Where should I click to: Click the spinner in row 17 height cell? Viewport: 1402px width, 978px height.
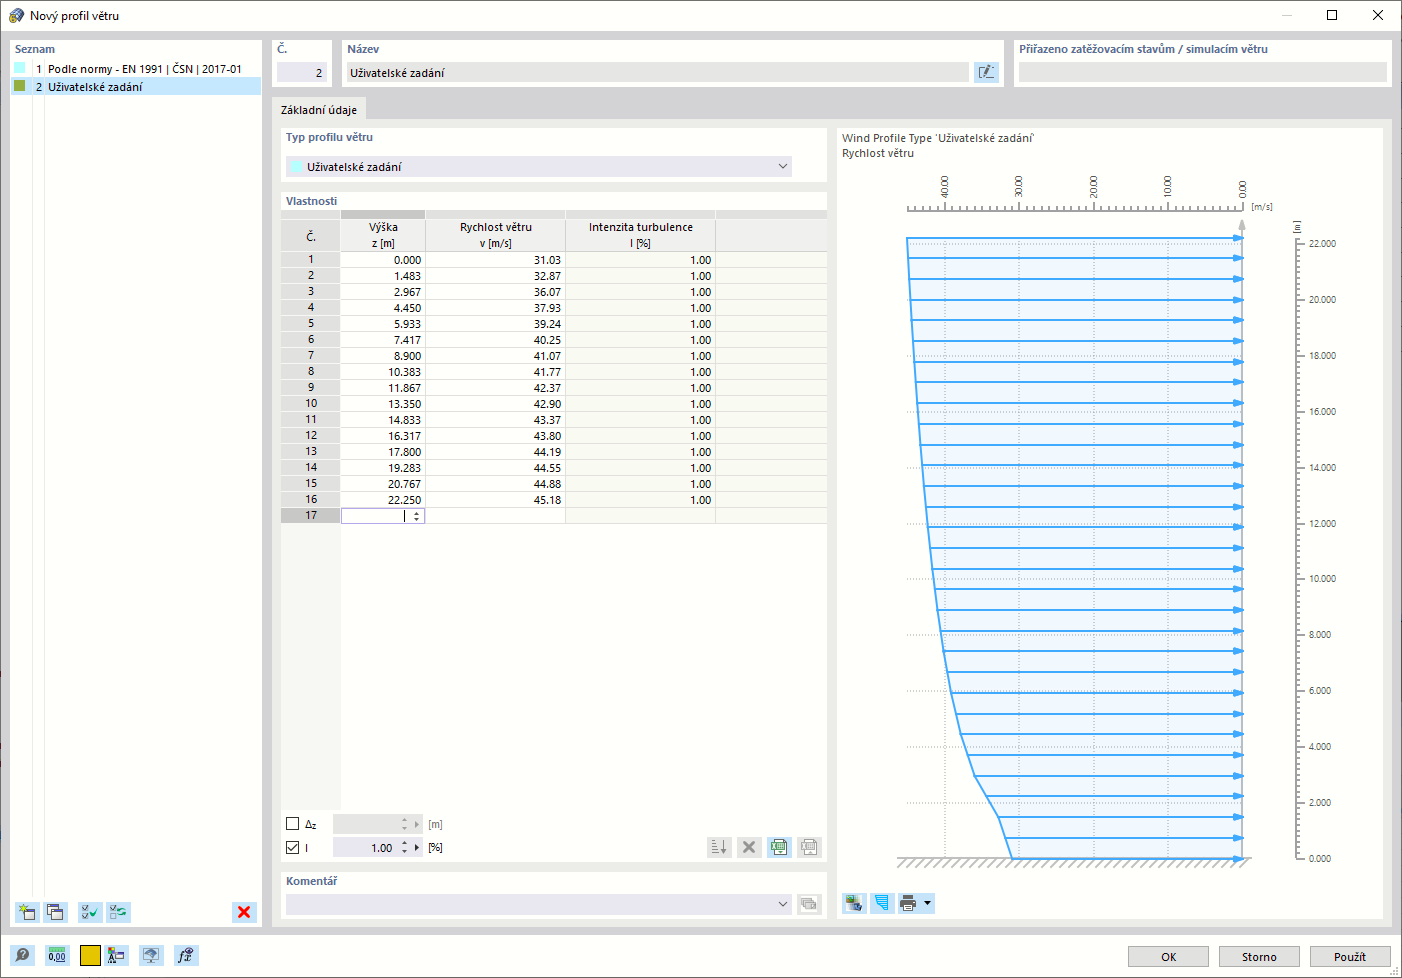pos(417,516)
